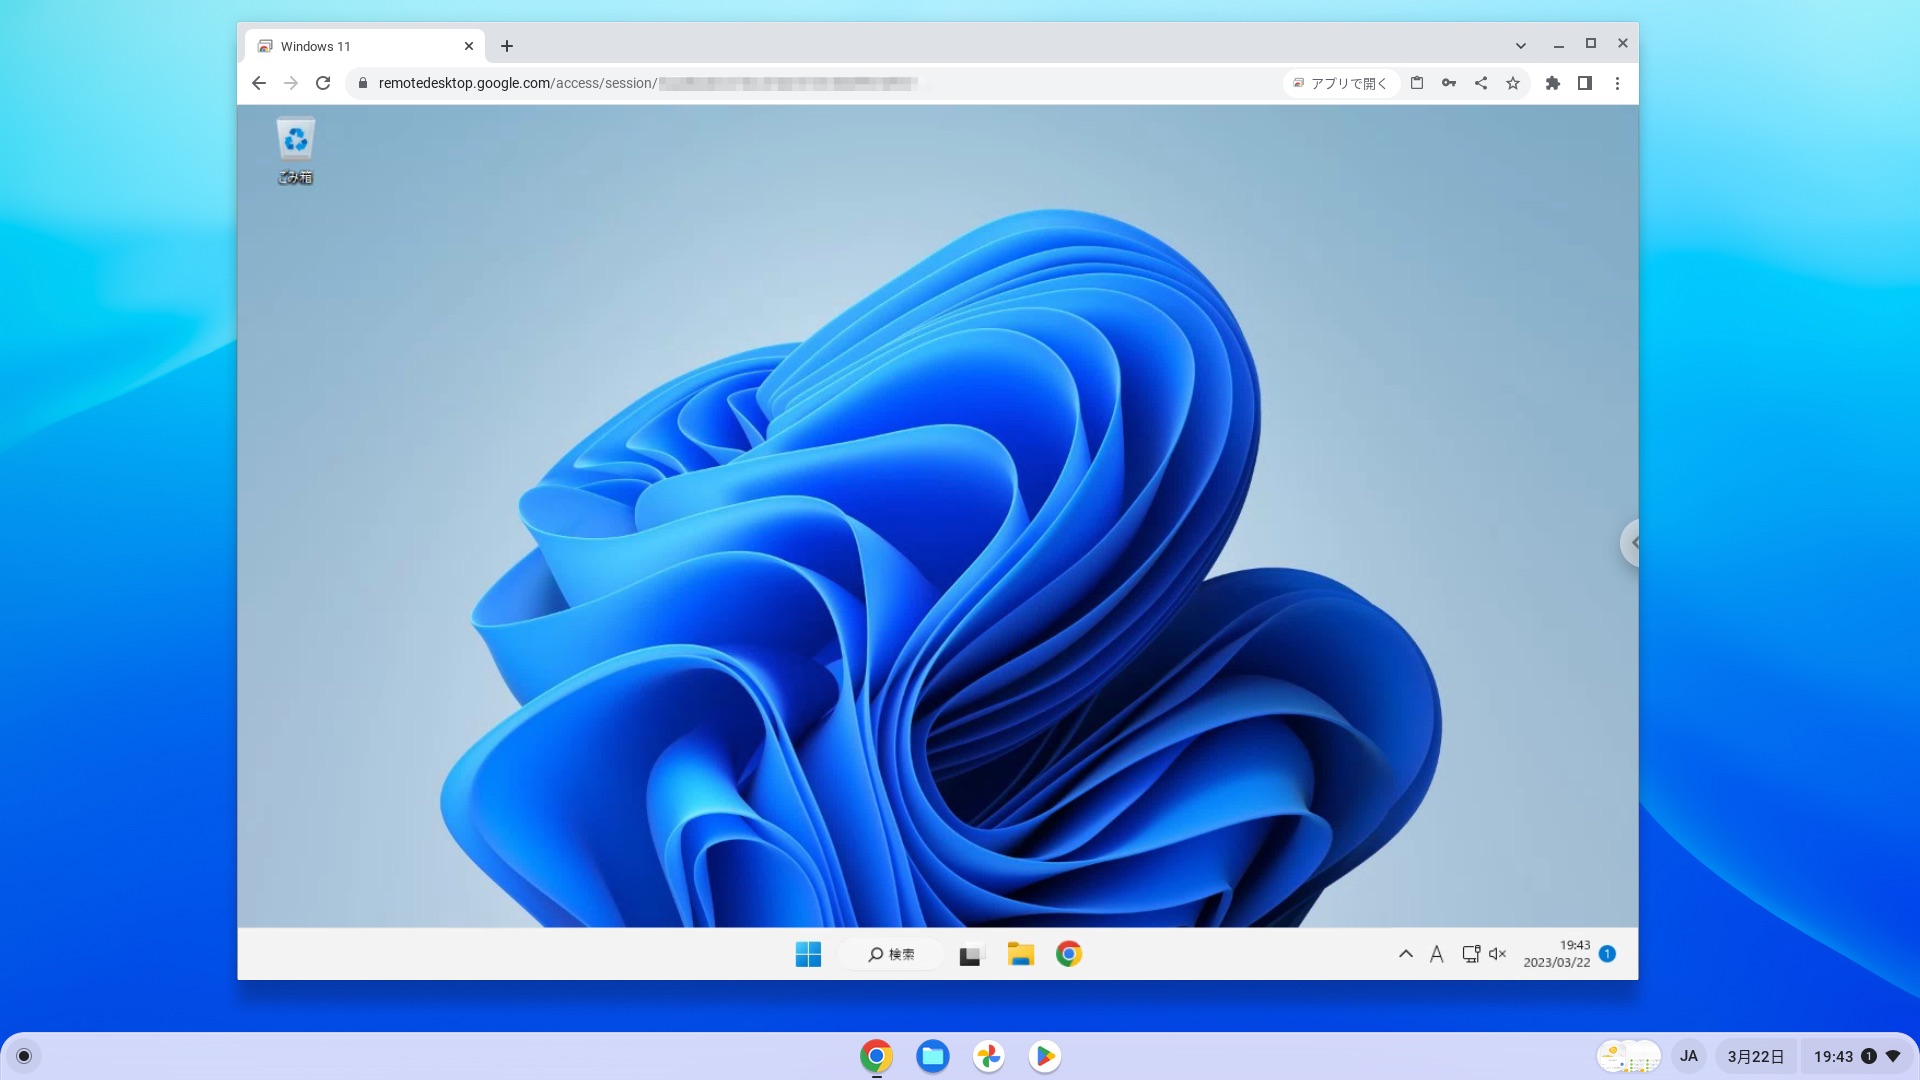Click Chrome in the ChromeOS shelf
Screen dimensions: 1920x1080
click(x=876, y=1056)
